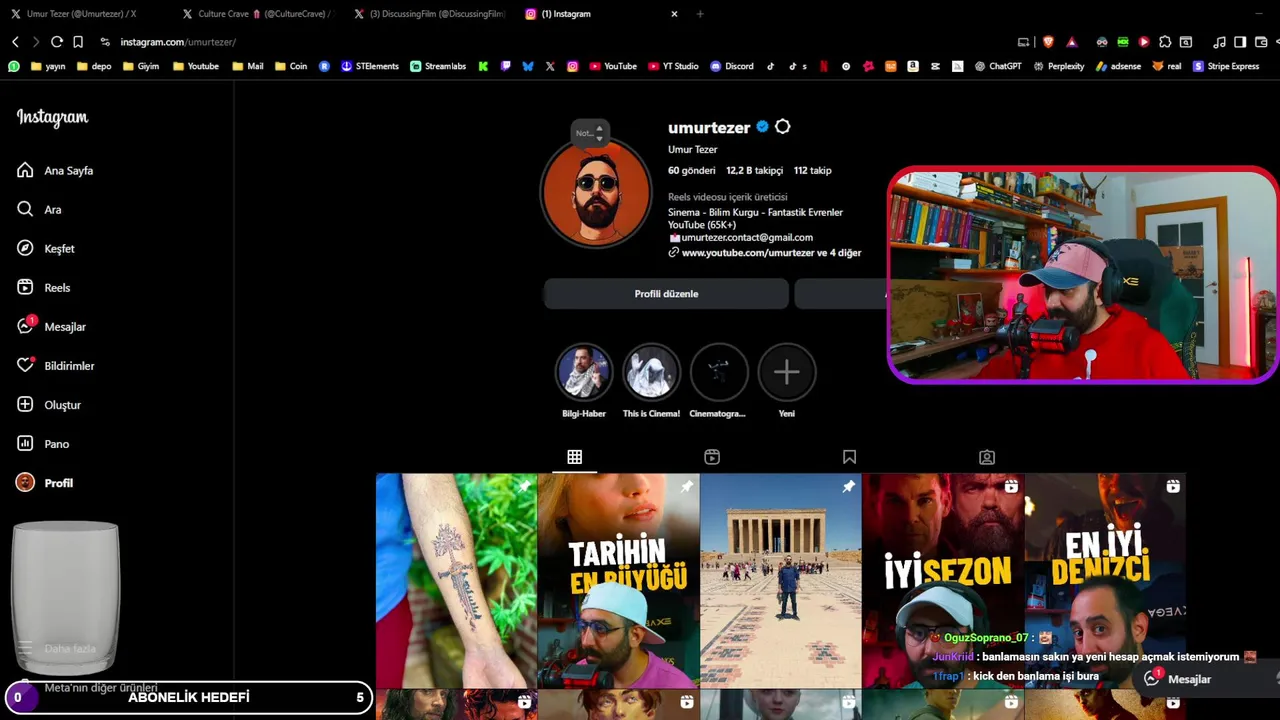The width and height of the screenshot is (1280, 720).
Task: Toggle the browser sidebar panel icon
Action: pos(1240,42)
